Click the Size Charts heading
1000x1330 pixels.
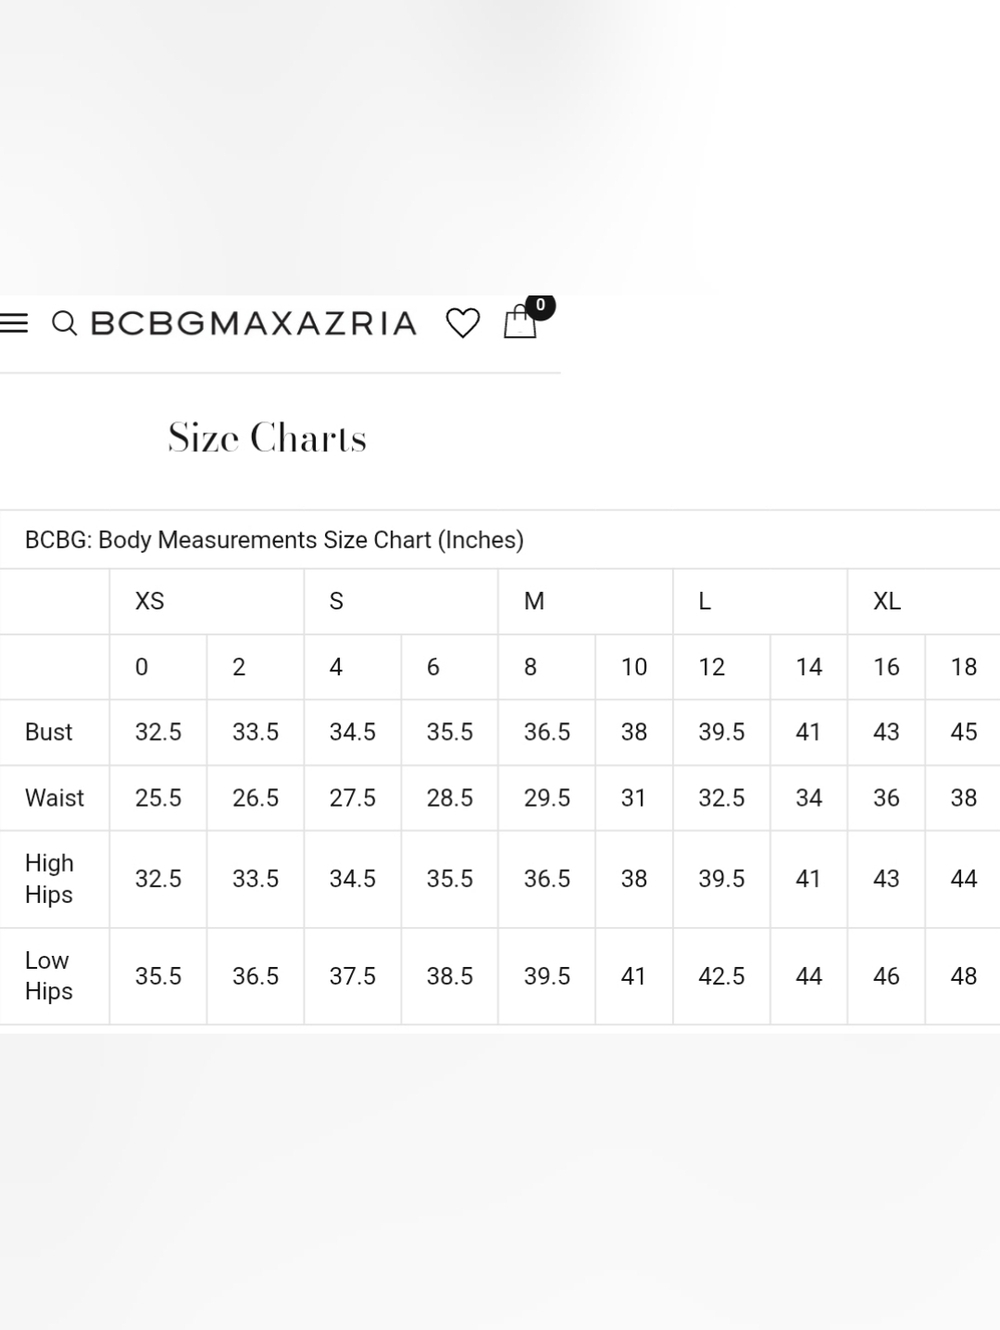267,438
